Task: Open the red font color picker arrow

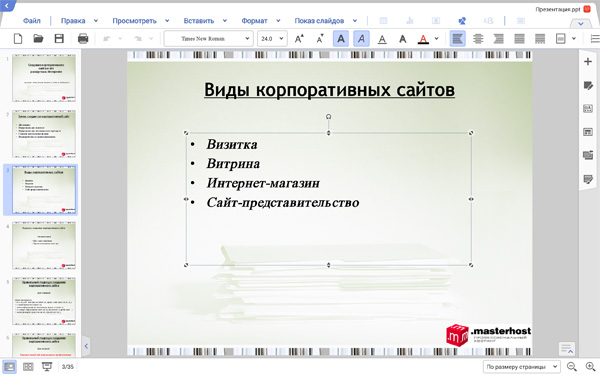Action: [x=437, y=39]
